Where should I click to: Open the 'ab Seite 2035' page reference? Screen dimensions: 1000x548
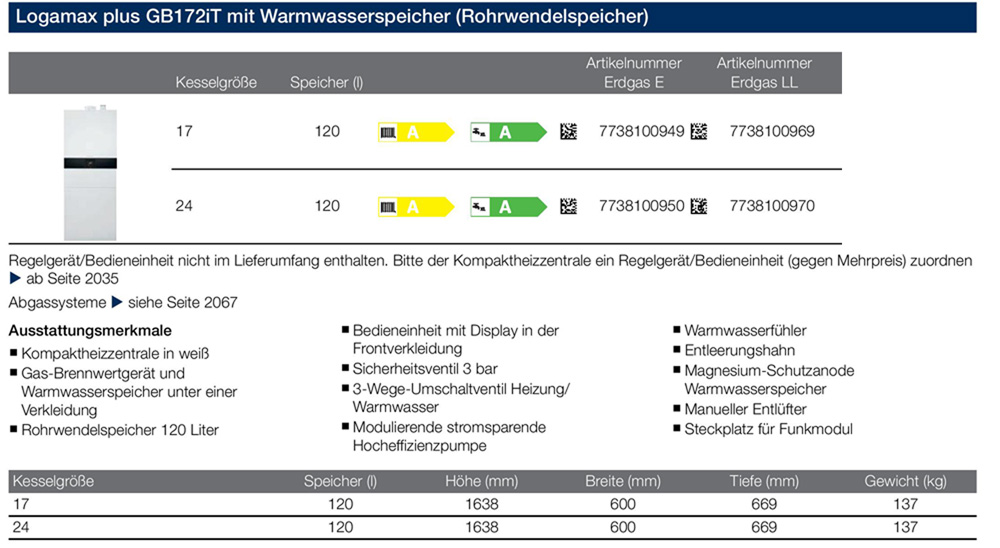click(x=72, y=279)
